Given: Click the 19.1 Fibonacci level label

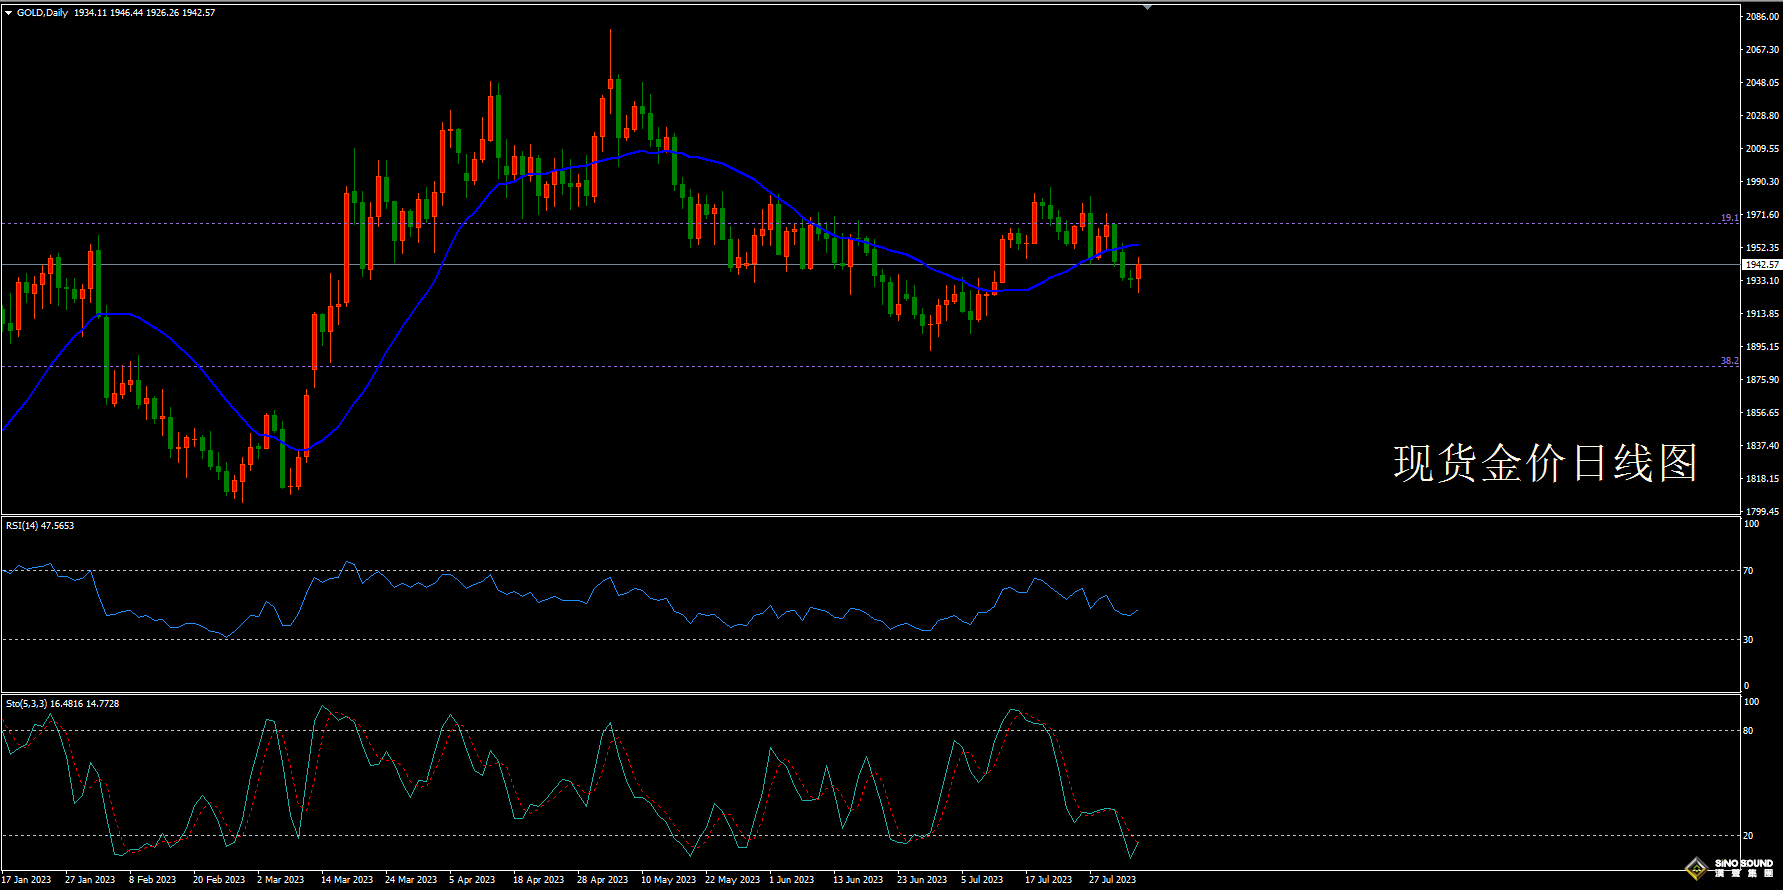Looking at the screenshot, I should point(1729,217).
